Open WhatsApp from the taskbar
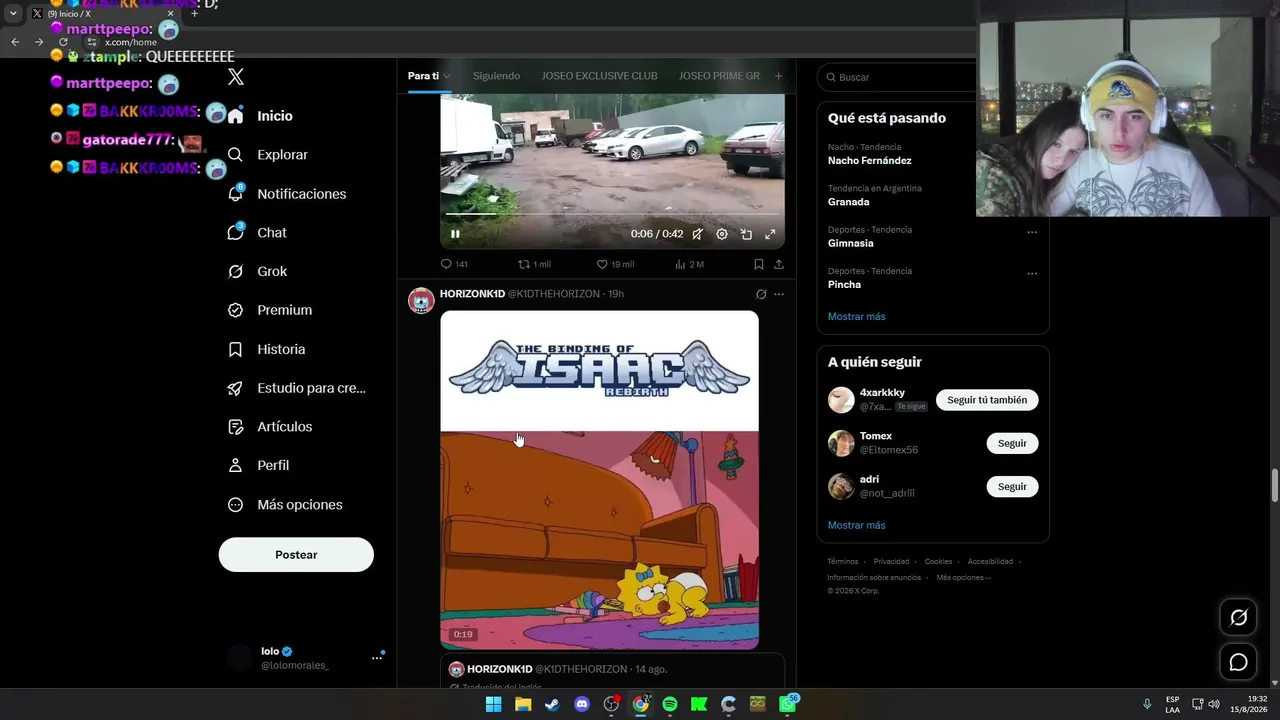This screenshot has height=720, width=1280. coord(788,704)
